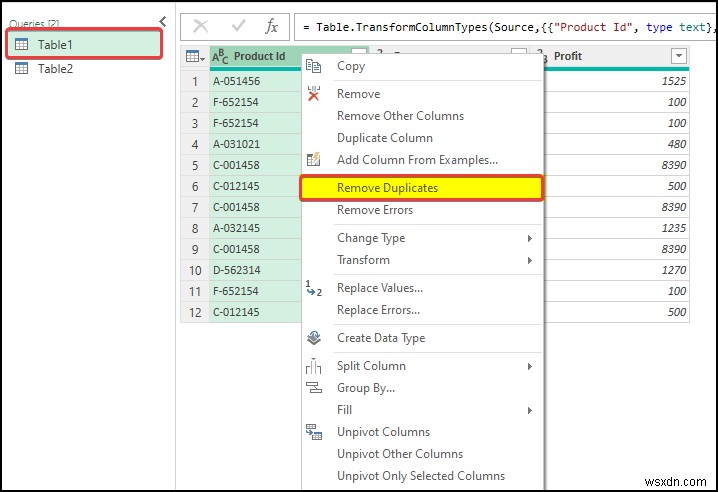Open the Profit column filter dropdown
The image size is (718, 492).
pos(679,56)
